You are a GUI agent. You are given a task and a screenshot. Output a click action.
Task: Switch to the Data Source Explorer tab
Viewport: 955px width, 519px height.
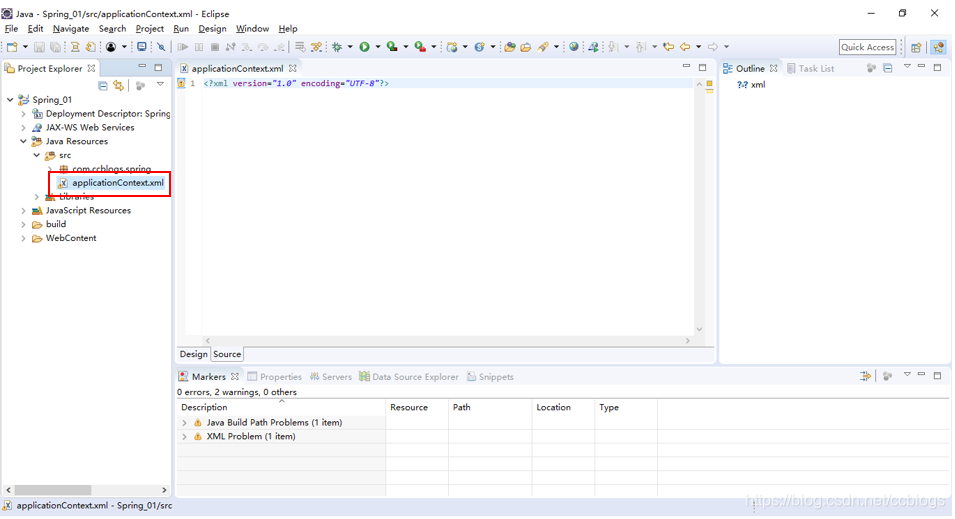point(408,376)
